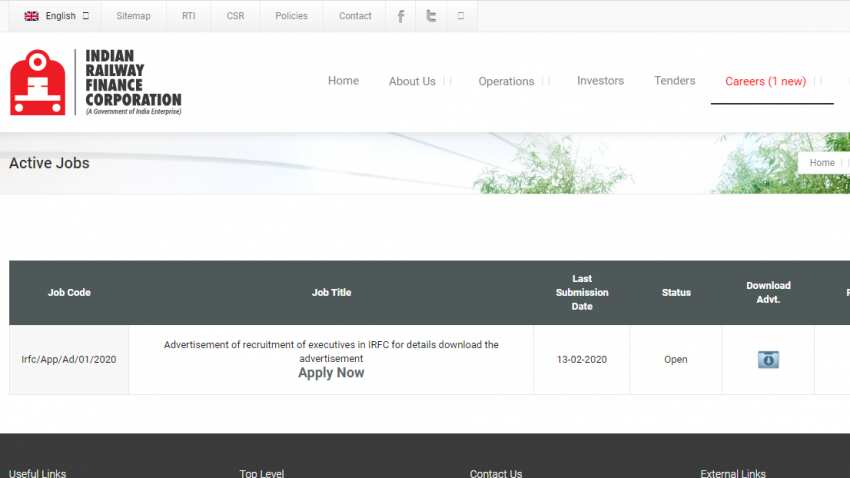This screenshot has height=478, width=850.
Task: Select the job code Irfc/App/Ad/01/2020 cell
Action: (x=69, y=359)
